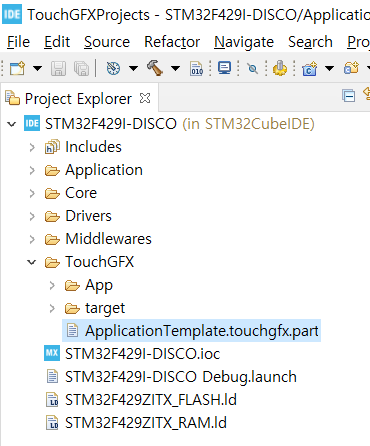Select the Middlewares folder label
This screenshot has width=370, height=446.
click(108, 239)
